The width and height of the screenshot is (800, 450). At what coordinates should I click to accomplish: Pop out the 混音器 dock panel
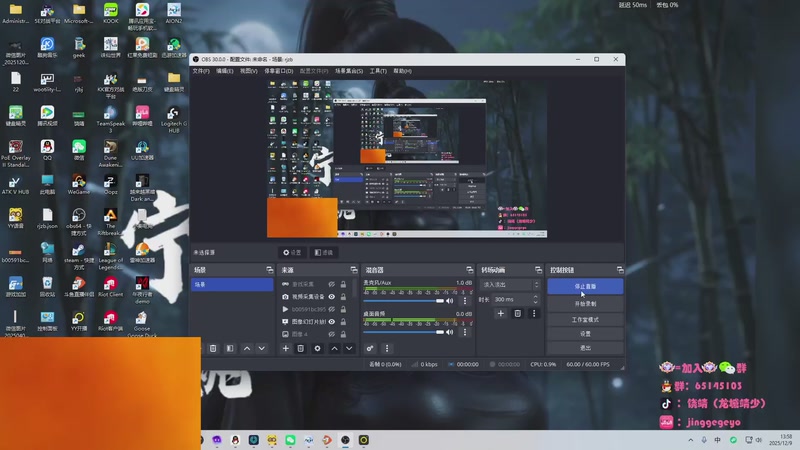pos(469,270)
